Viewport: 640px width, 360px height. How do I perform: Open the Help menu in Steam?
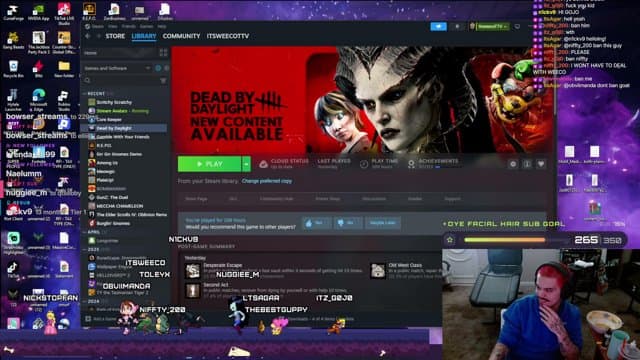[162, 27]
